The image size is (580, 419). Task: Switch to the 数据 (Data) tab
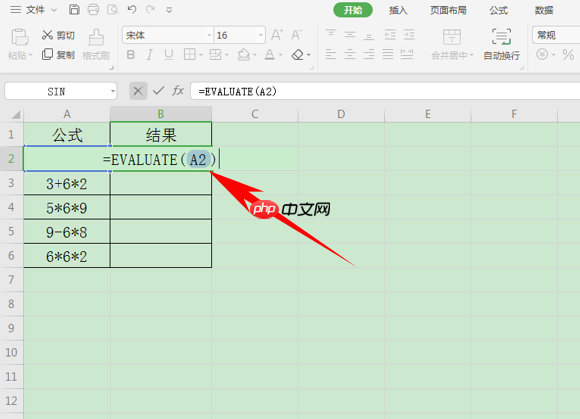click(x=544, y=10)
